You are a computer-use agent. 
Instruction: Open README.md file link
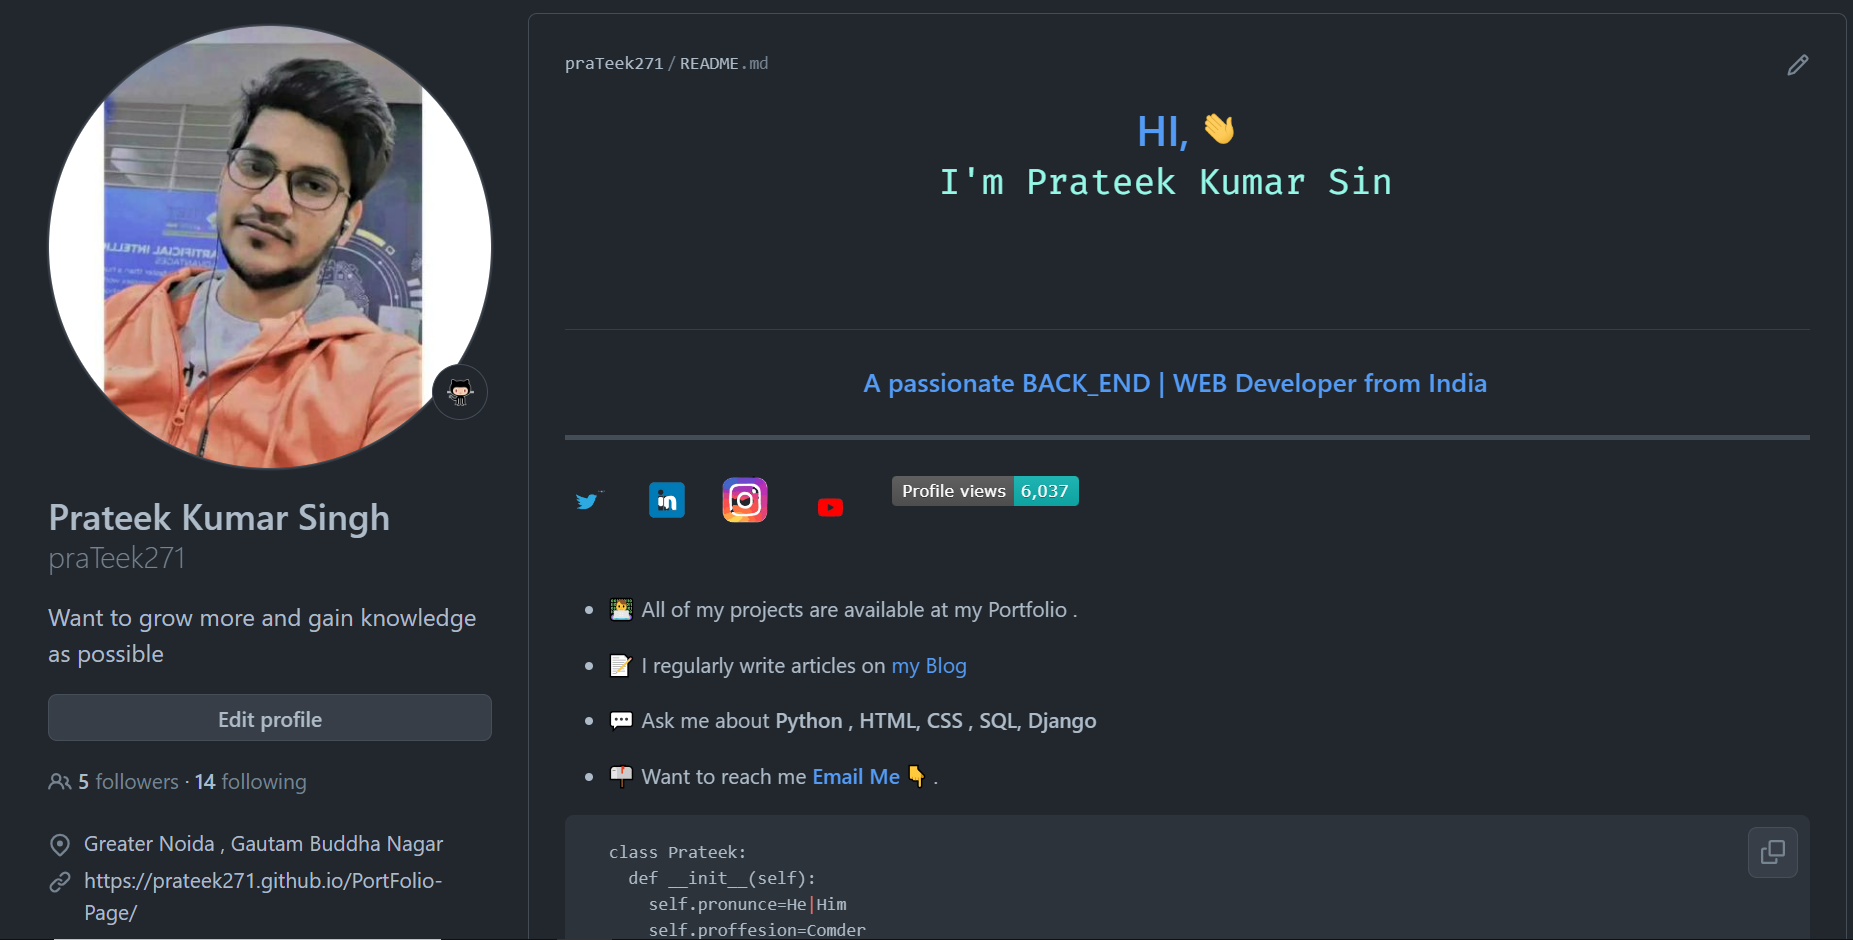click(x=724, y=63)
